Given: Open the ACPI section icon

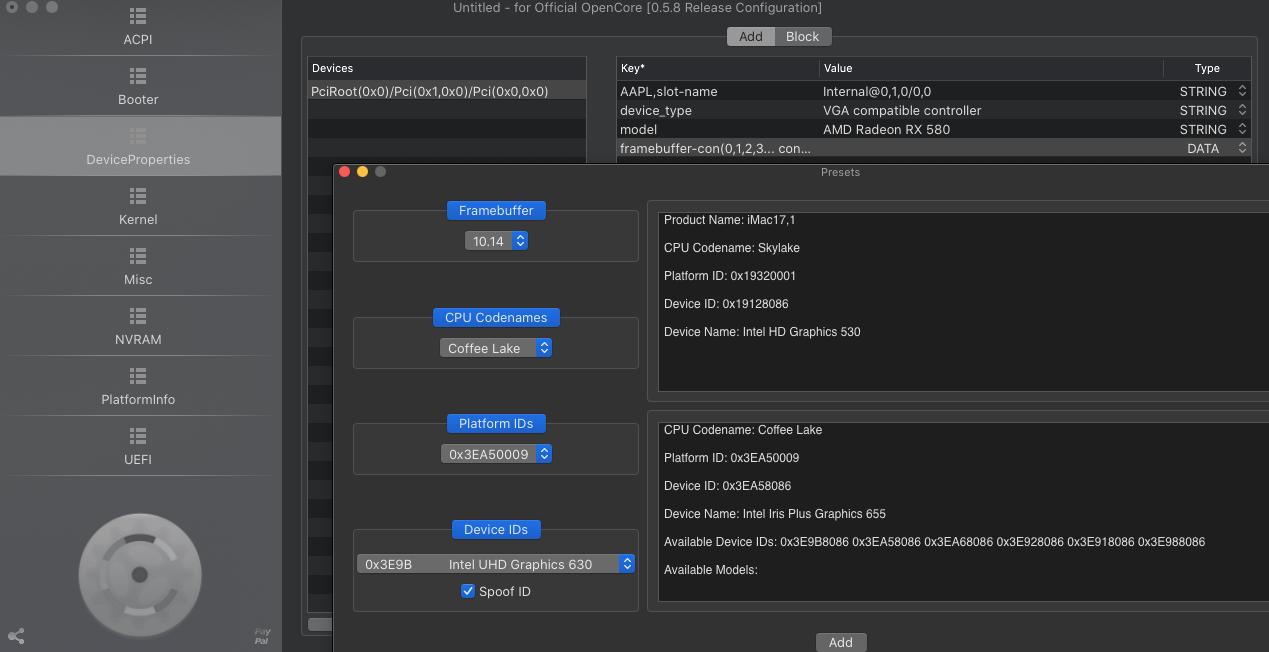Looking at the screenshot, I should (138, 17).
